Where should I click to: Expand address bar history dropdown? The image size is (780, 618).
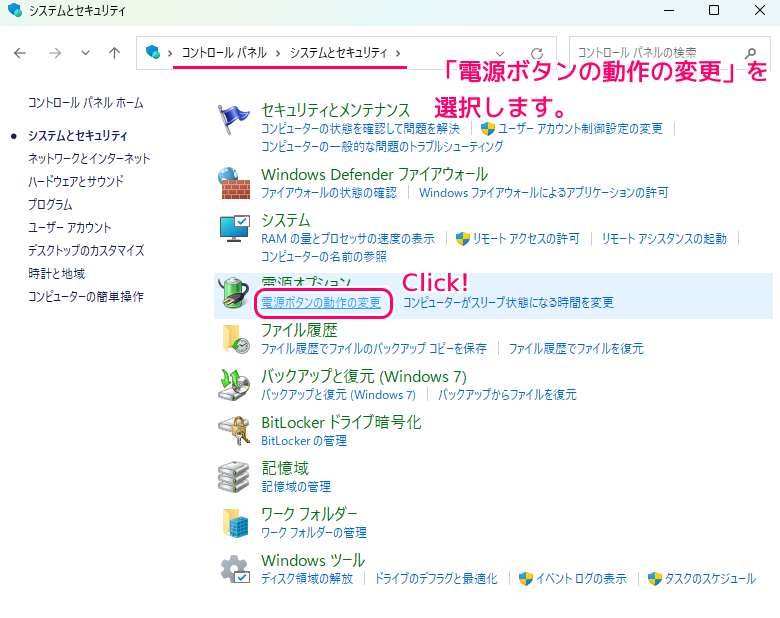[500, 53]
